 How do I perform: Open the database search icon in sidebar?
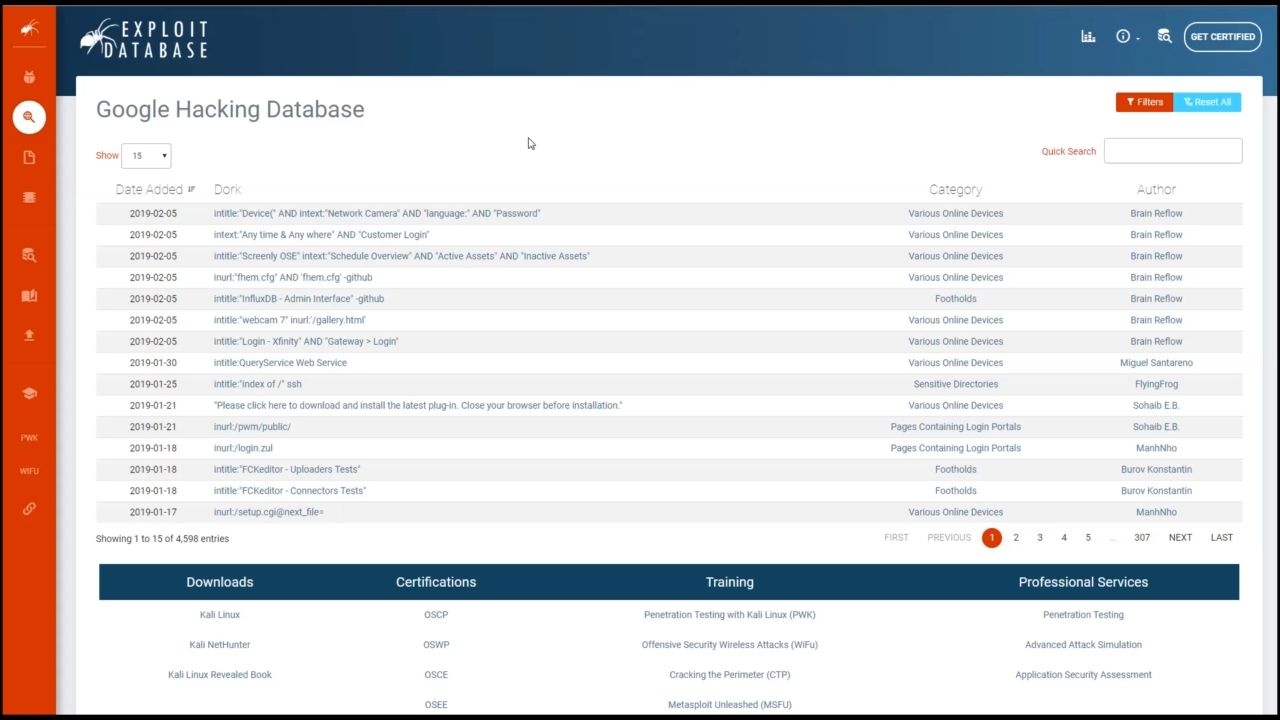(29, 255)
